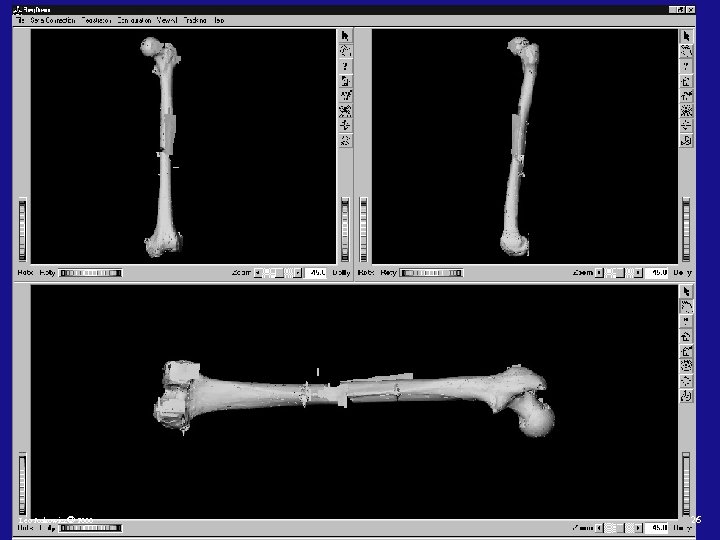Select the hand view tool in bottom viewer
720x540 pixels.
click(686, 306)
